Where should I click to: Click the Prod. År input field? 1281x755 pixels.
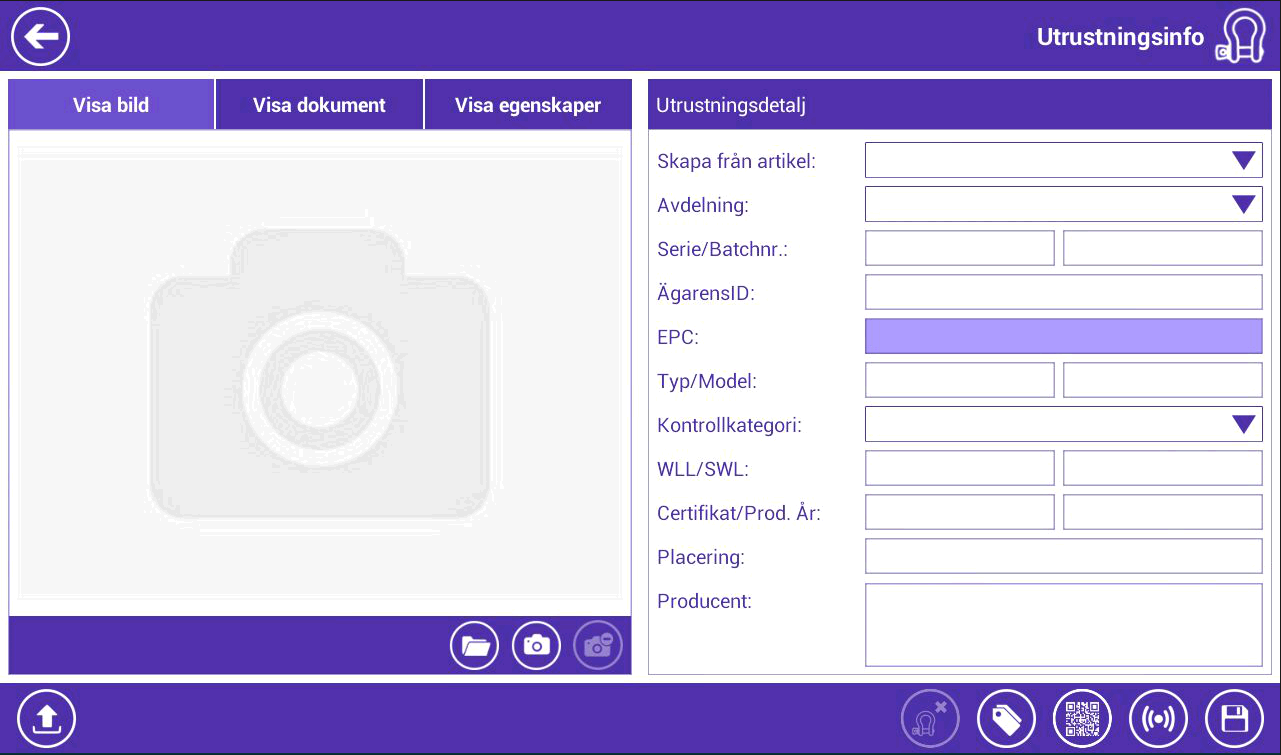pyautogui.click(x=1162, y=512)
